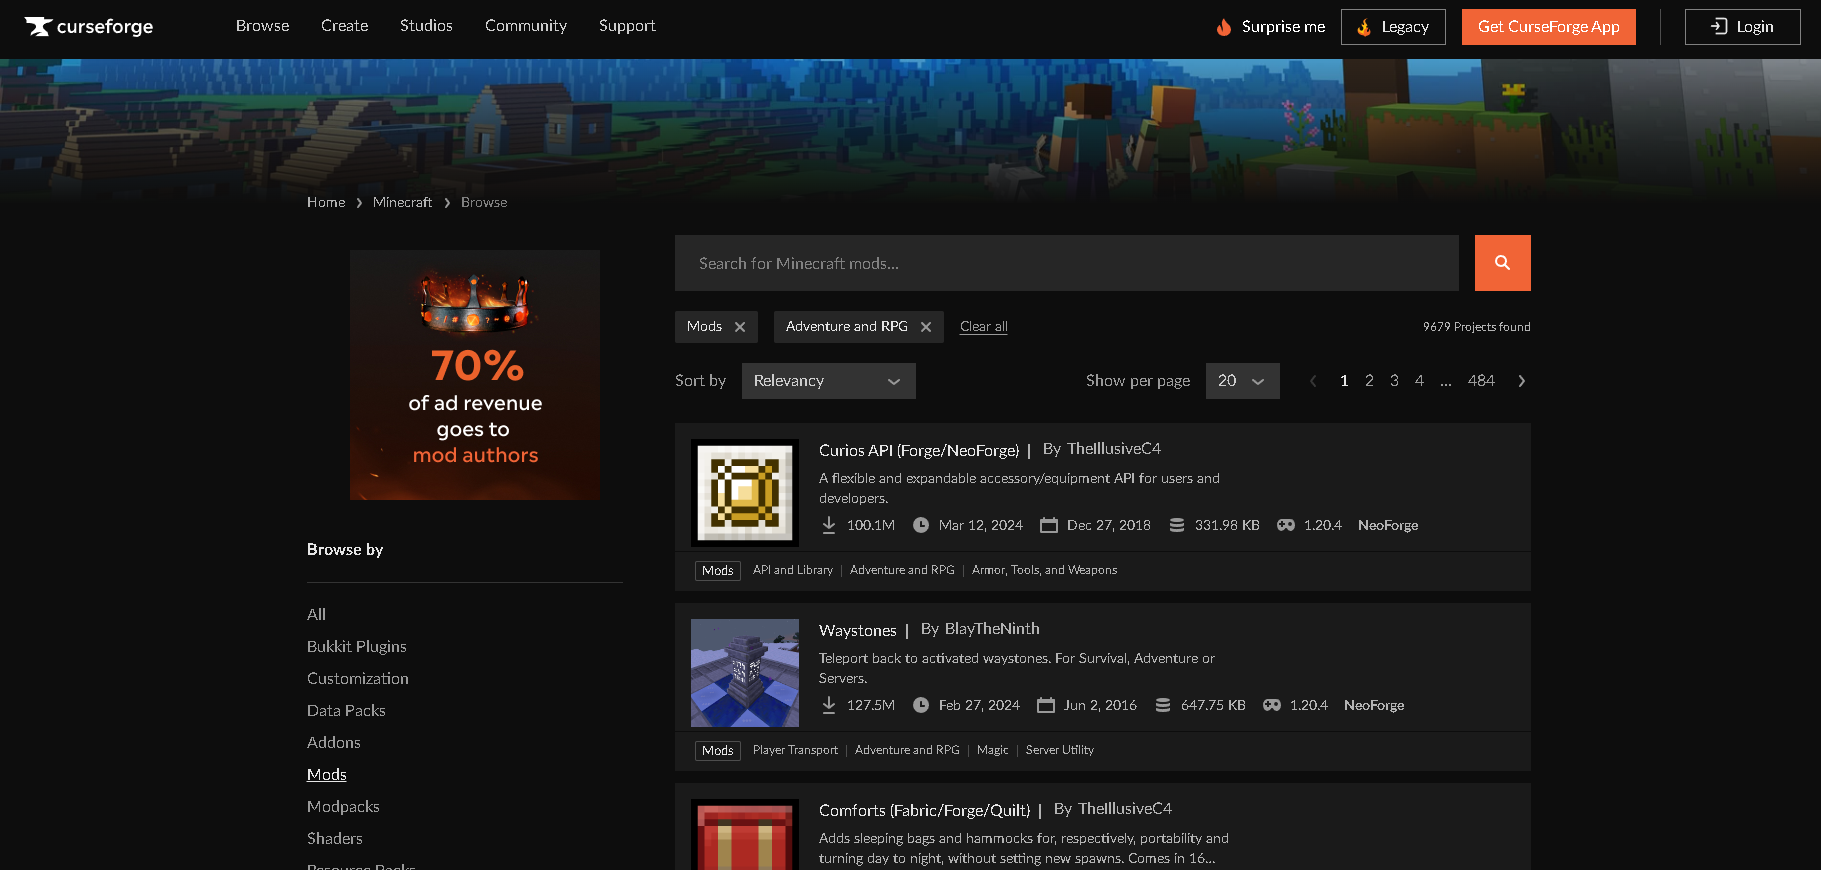Click the Surprise me link
Image resolution: width=1821 pixels, height=870 pixels.
click(1271, 27)
